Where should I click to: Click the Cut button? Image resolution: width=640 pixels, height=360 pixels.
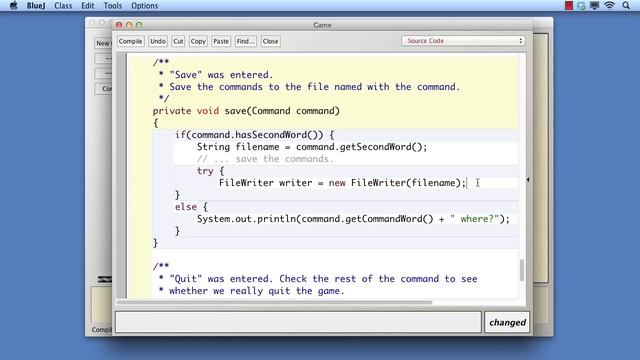178,41
